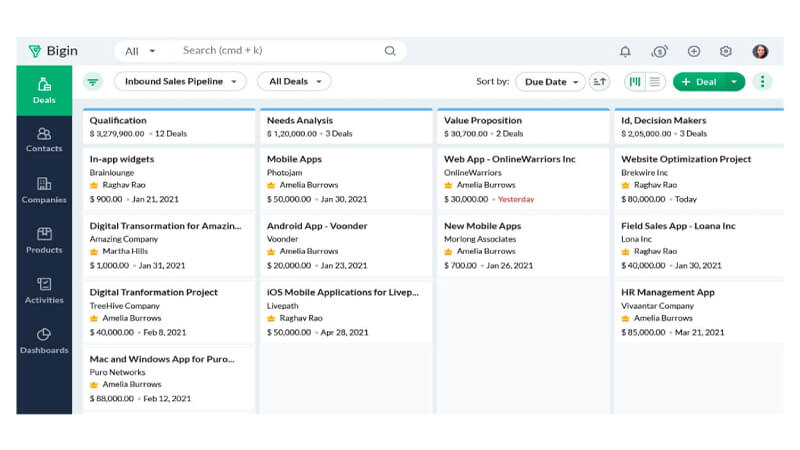Open the Activities tab in the sidebar

44,291
